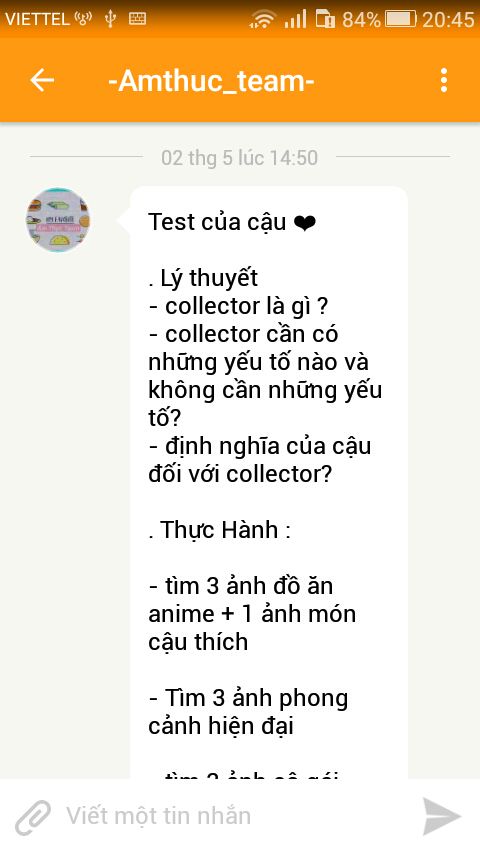Tap the USB connection status icon

111,19
